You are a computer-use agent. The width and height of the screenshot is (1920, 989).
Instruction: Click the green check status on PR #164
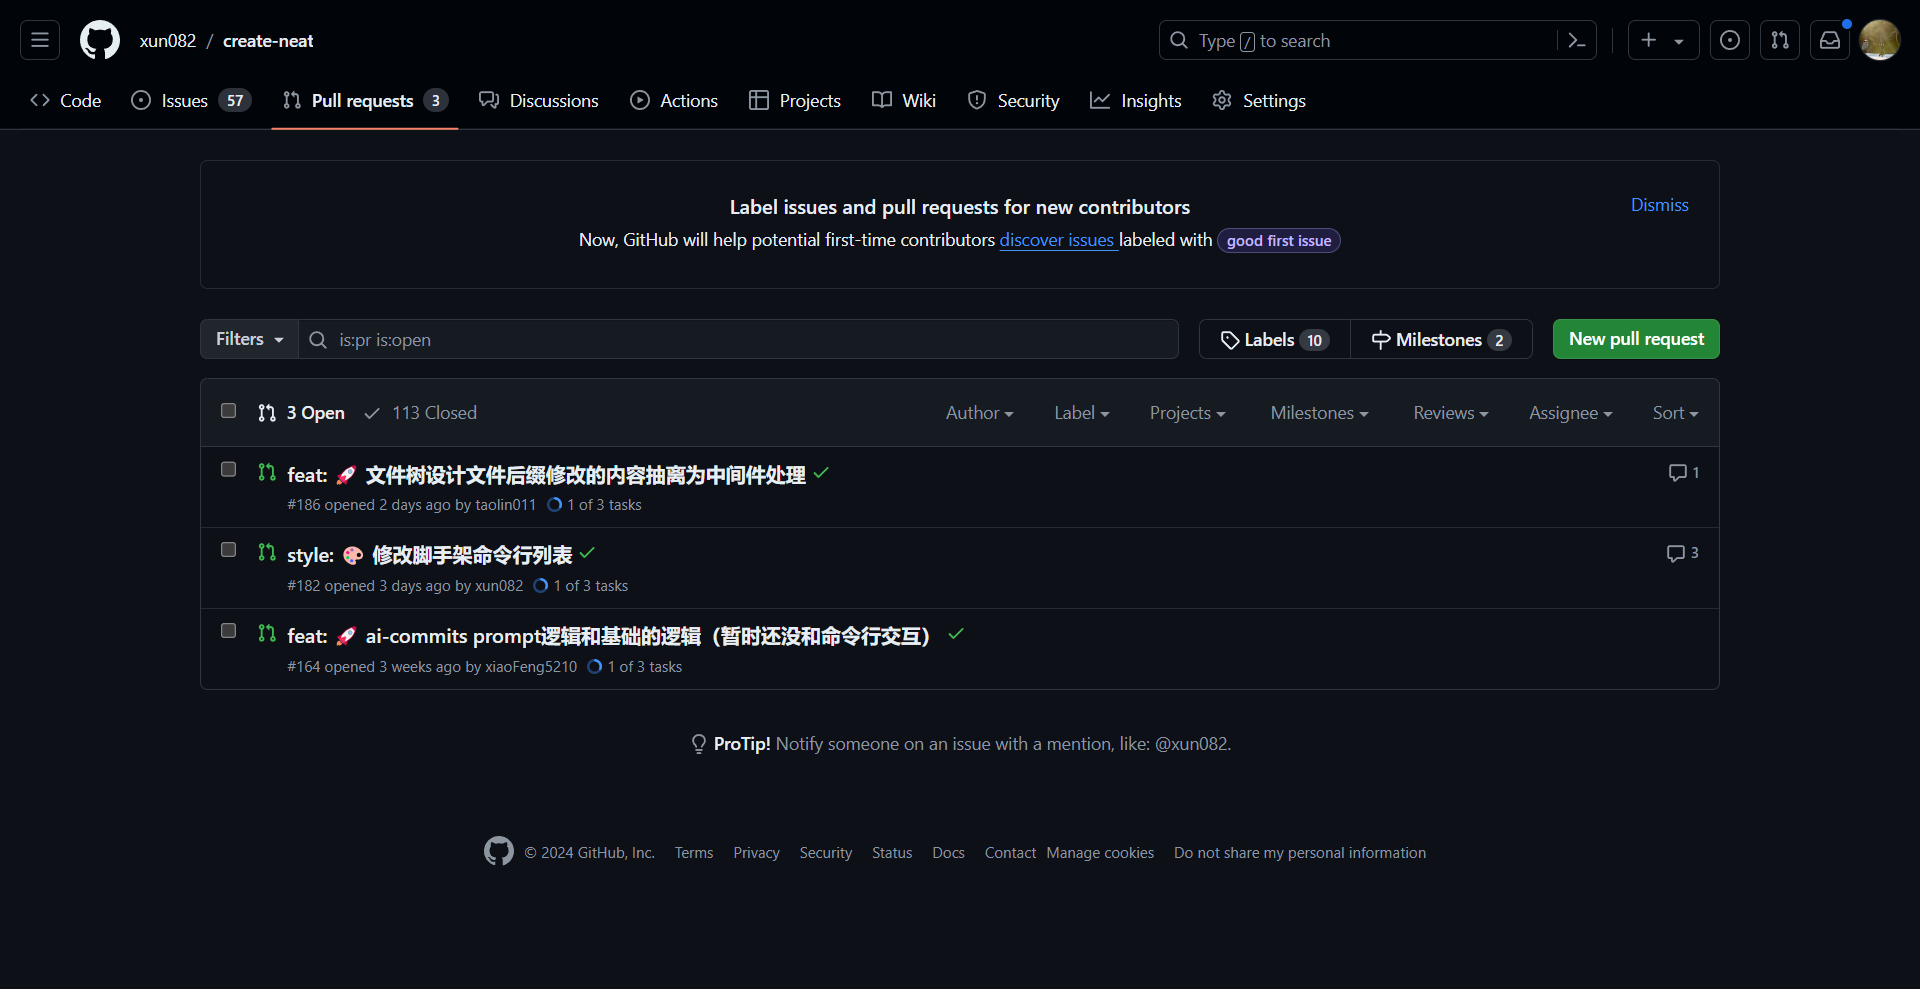(x=956, y=634)
